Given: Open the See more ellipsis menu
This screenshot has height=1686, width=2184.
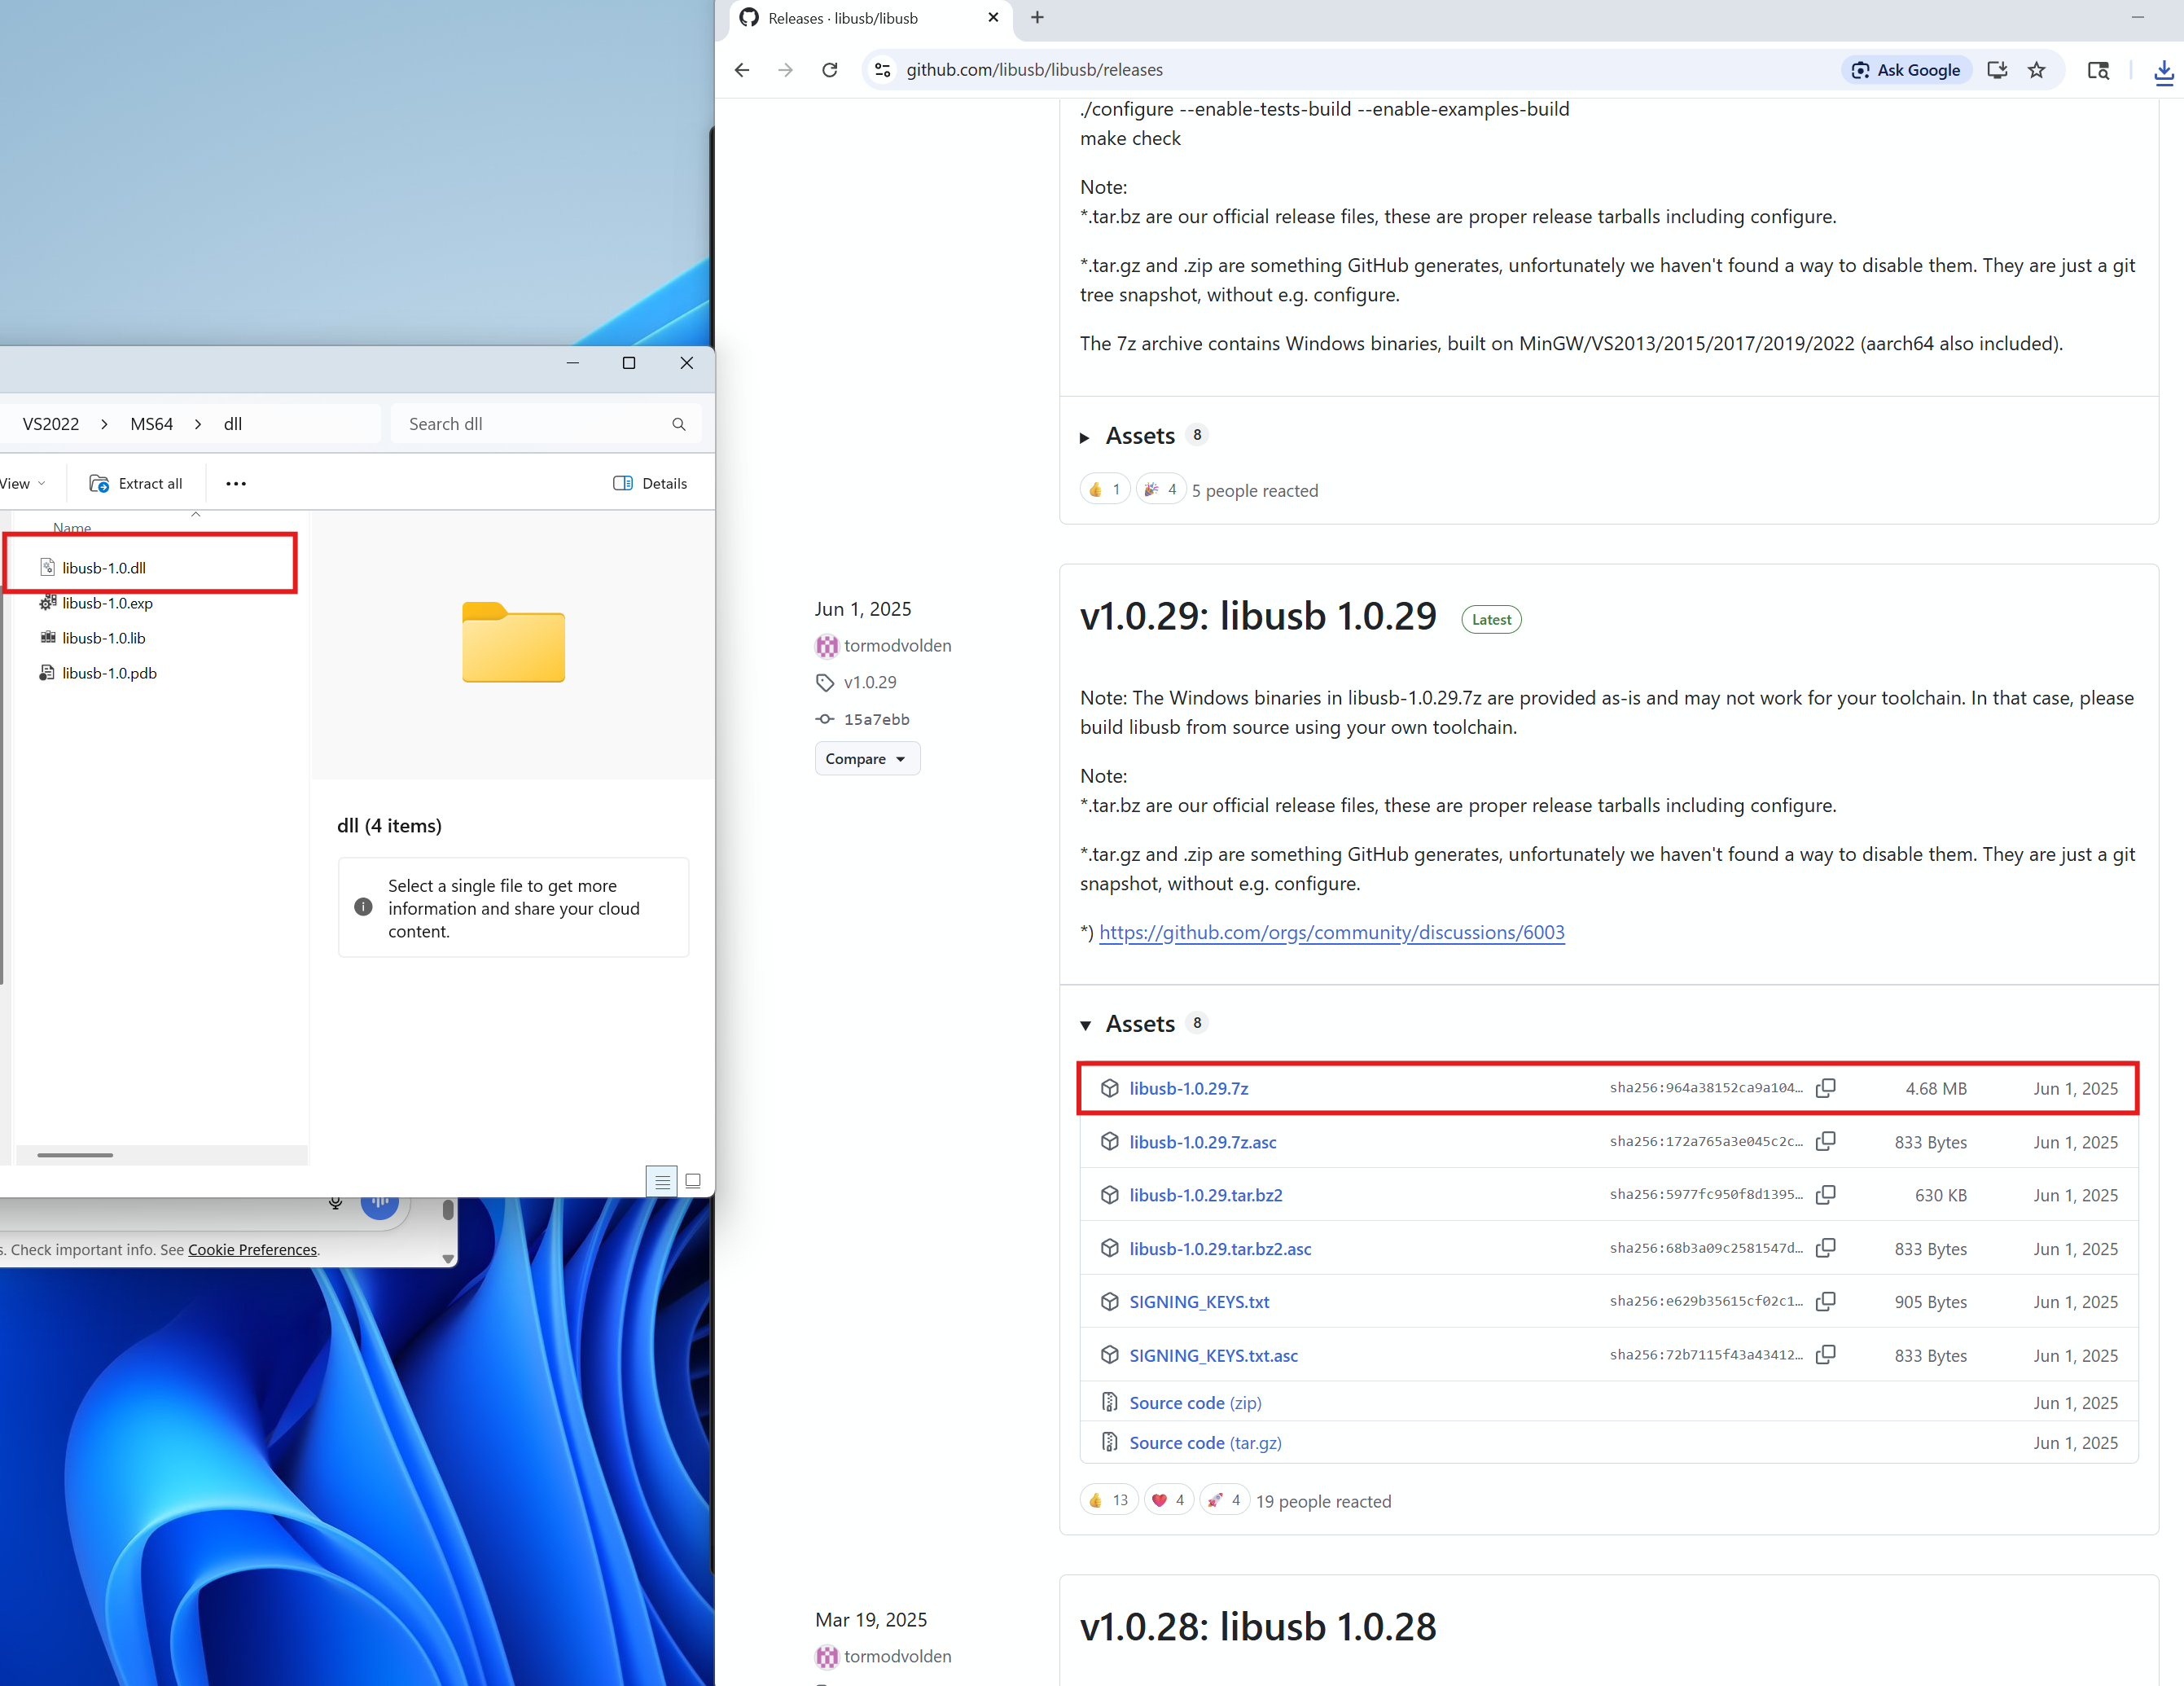Looking at the screenshot, I should [x=236, y=484].
